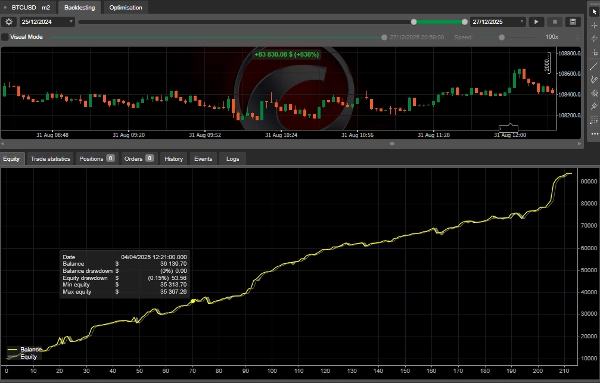The height and width of the screenshot is (383, 600).
Task: Click the date range end slider handle
Action: pyautogui.click(x=465, y=22)
